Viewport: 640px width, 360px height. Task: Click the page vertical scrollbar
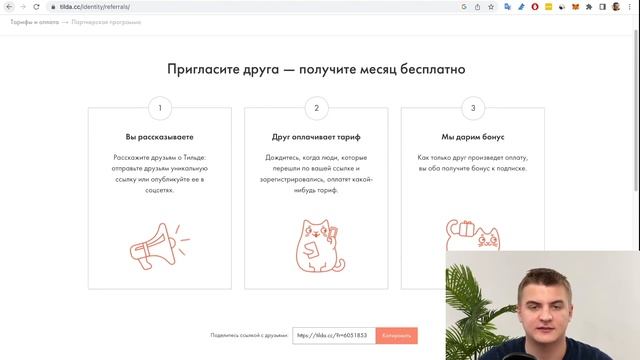click(x=636, y=110)
